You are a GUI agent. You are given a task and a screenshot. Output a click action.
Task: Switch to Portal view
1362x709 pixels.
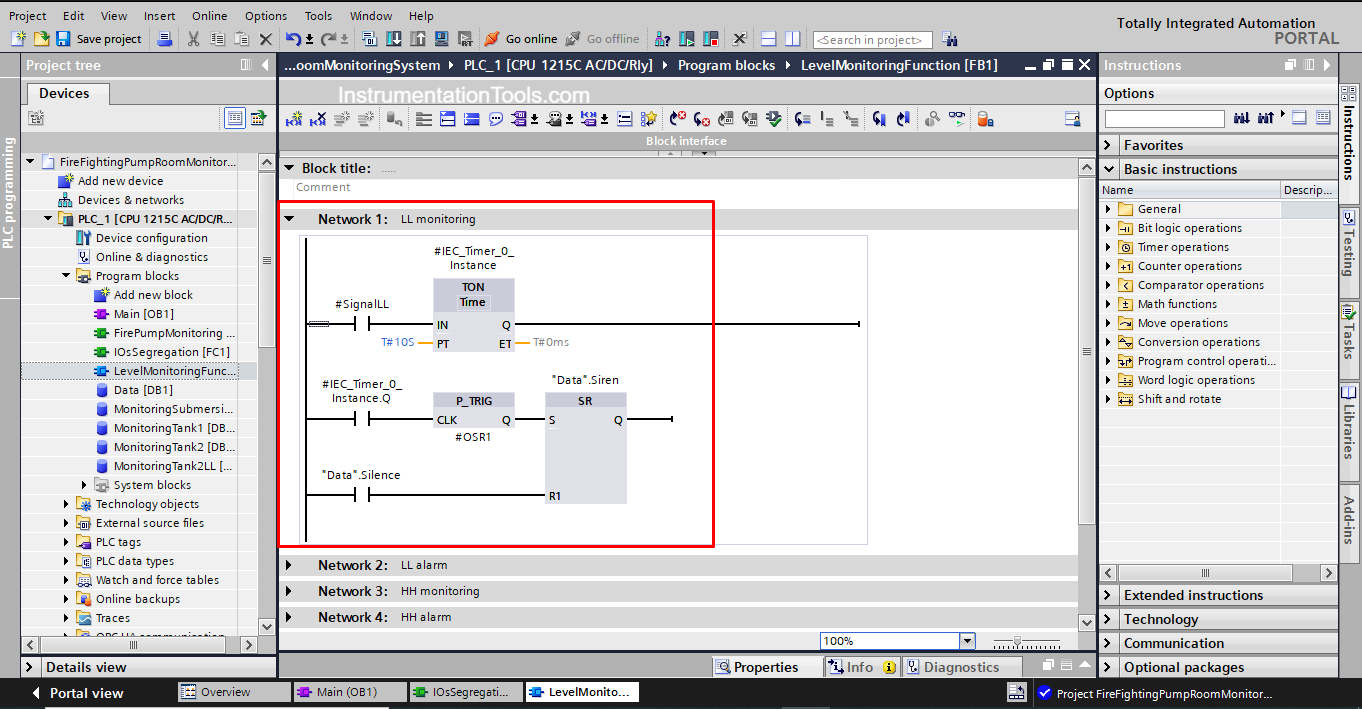pyautogui.click(x=78, y=693)
